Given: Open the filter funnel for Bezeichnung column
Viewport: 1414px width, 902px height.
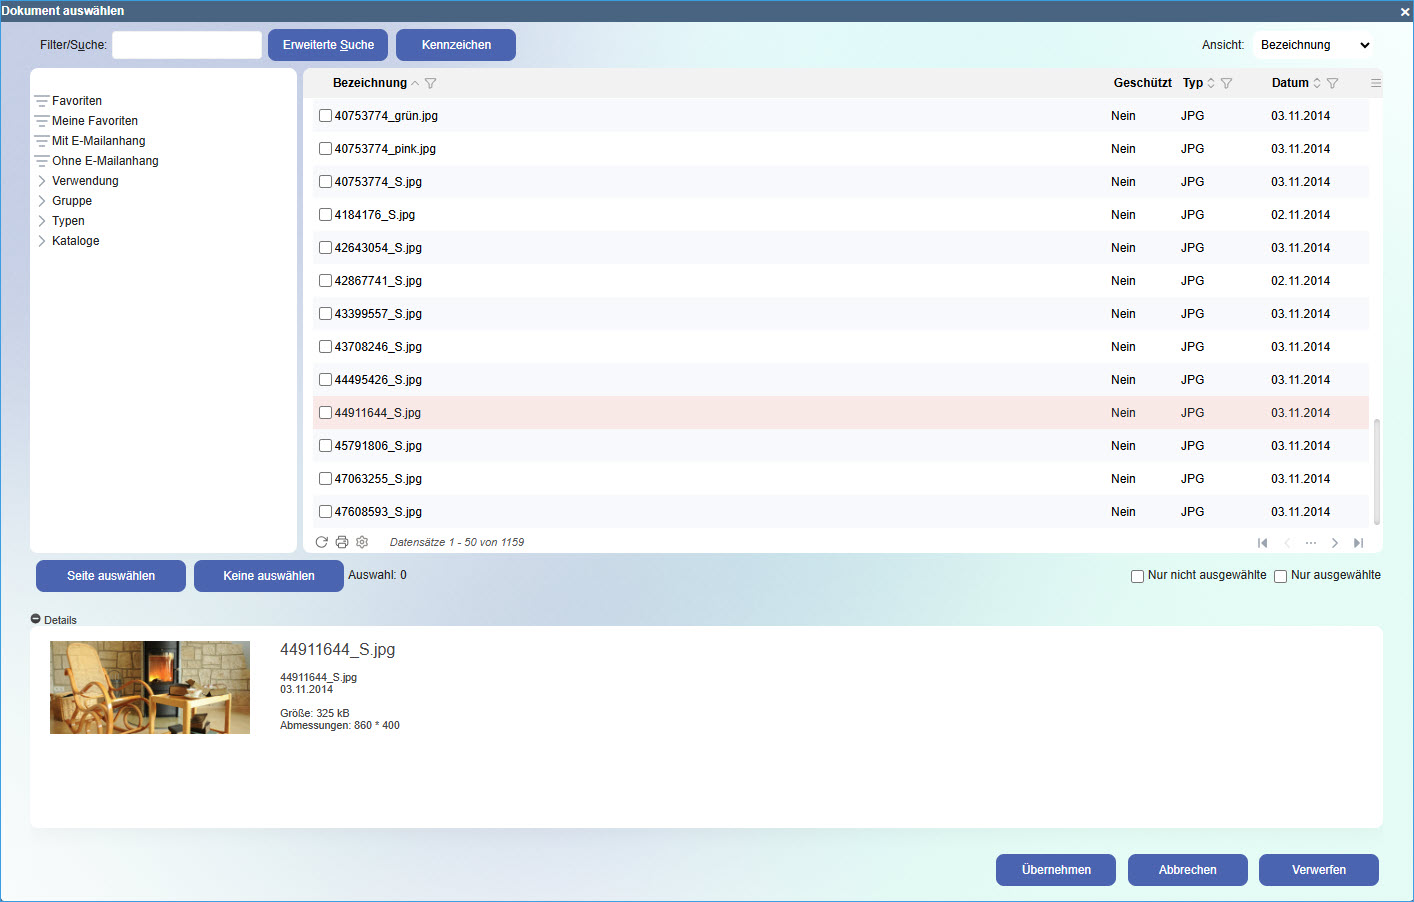Looking at the screenshot, I should click(431, 84).
